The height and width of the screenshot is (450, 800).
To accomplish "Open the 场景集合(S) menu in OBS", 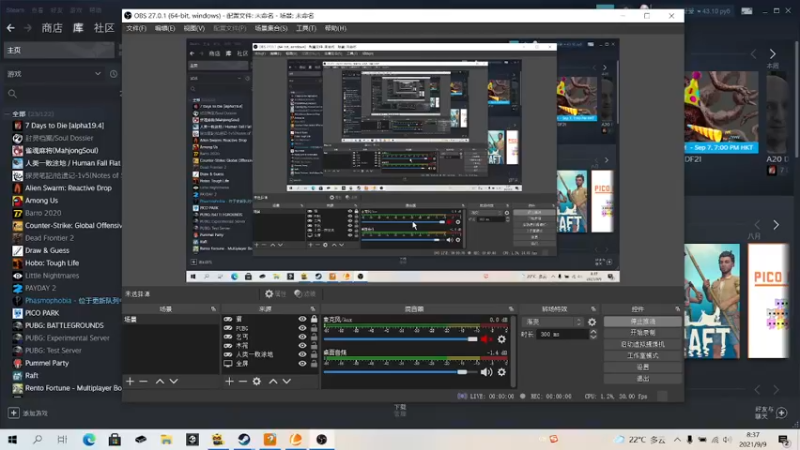I will 271,28.
